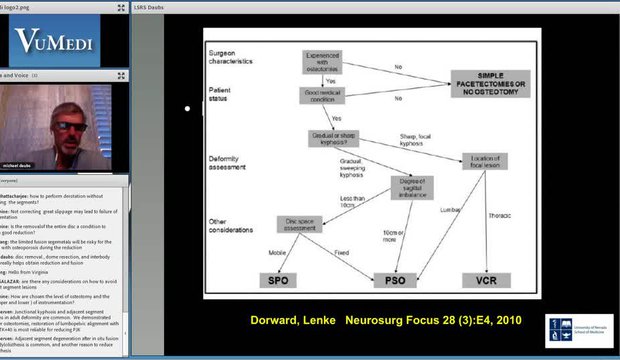620x360 pixels.
Task: Expand the Video and Voice pod full screen
Action: pos(121,76)
